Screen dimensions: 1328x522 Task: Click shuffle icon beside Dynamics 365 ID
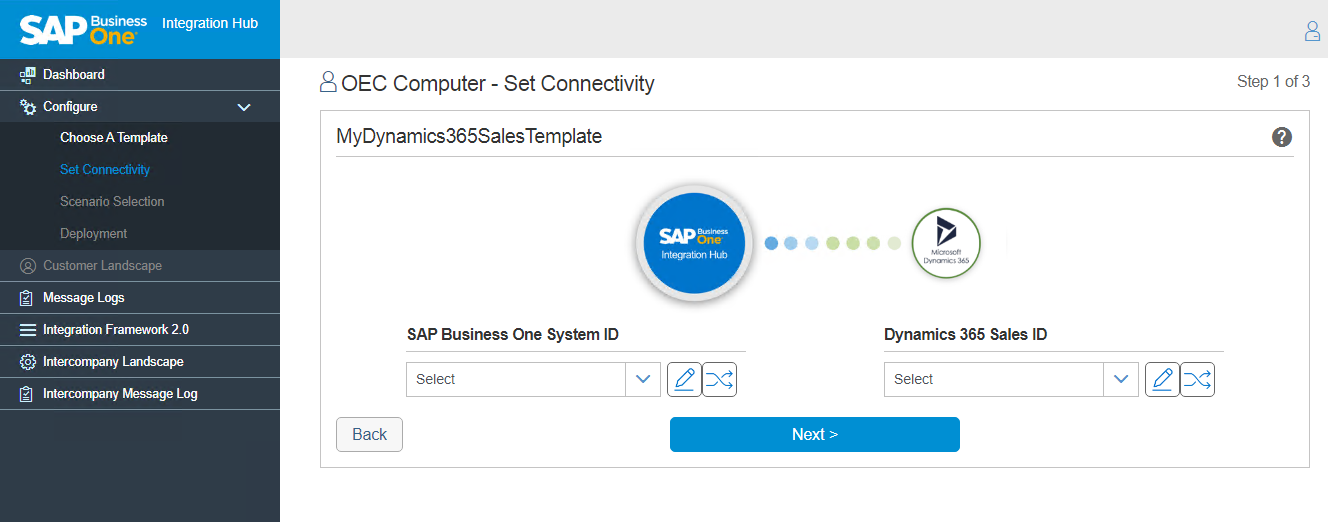pos(1197,379)
